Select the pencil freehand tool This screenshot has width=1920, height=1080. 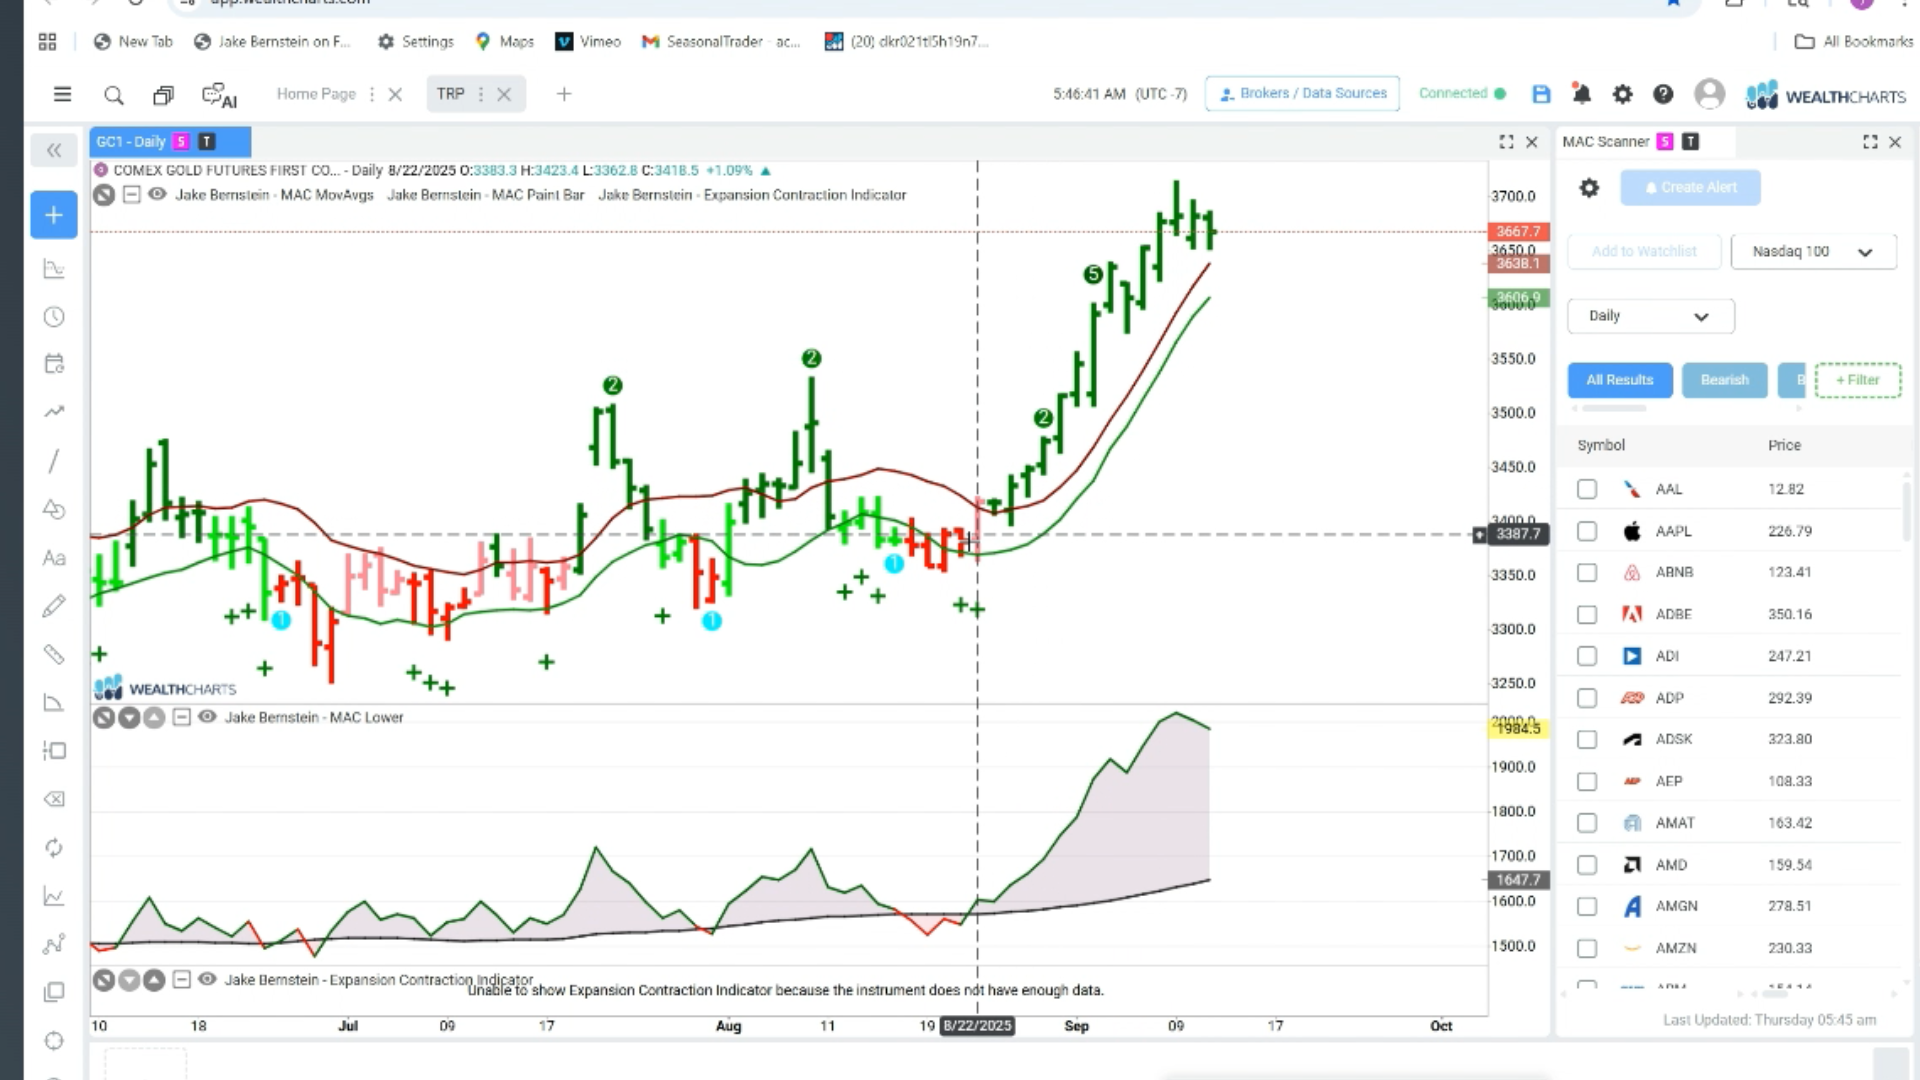(x=54, y=606)
